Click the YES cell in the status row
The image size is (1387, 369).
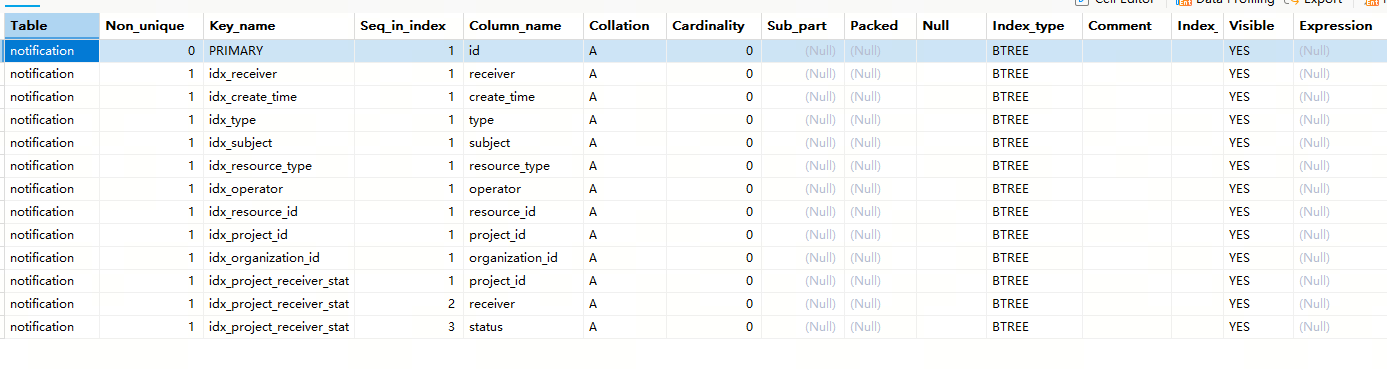(x=1257, y=326)
